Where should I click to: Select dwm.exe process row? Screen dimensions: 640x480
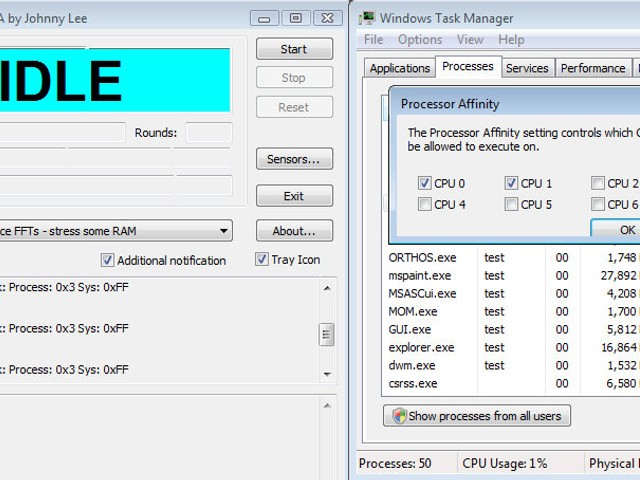512,365
